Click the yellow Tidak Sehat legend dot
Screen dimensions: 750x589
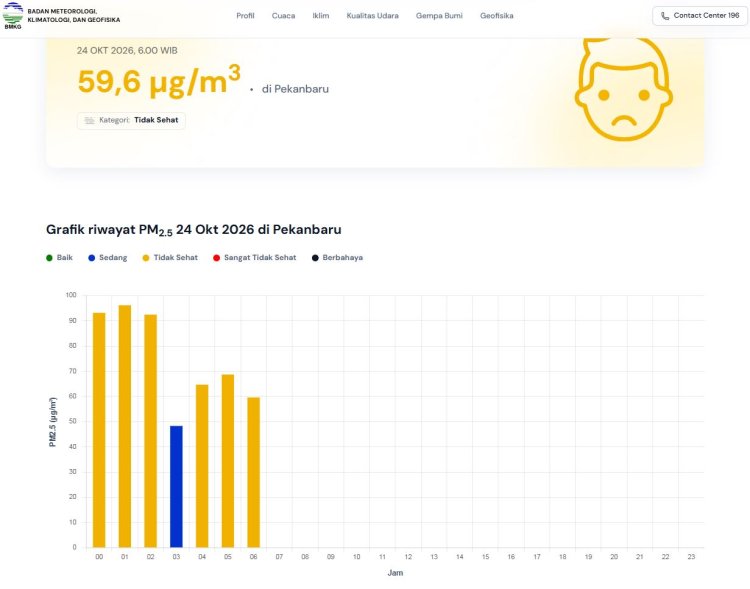click(146, 258)
